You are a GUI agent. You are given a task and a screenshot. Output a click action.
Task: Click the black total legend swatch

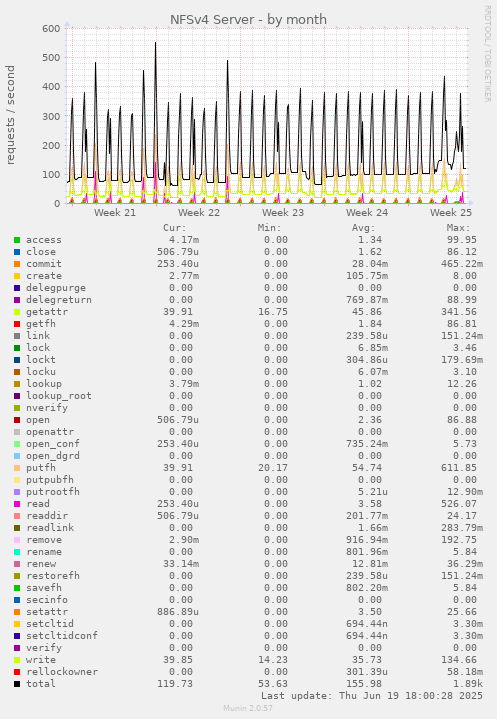(17, 684)
